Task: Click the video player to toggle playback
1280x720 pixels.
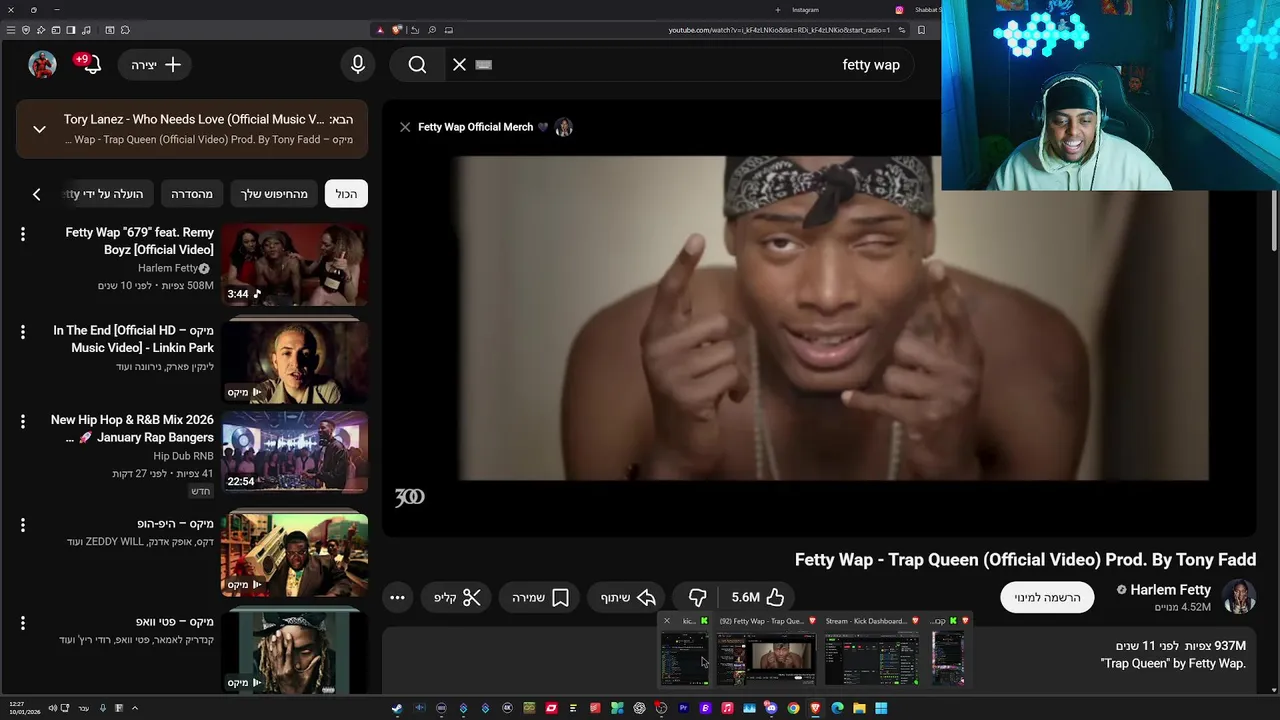Action: pos(820,318)
